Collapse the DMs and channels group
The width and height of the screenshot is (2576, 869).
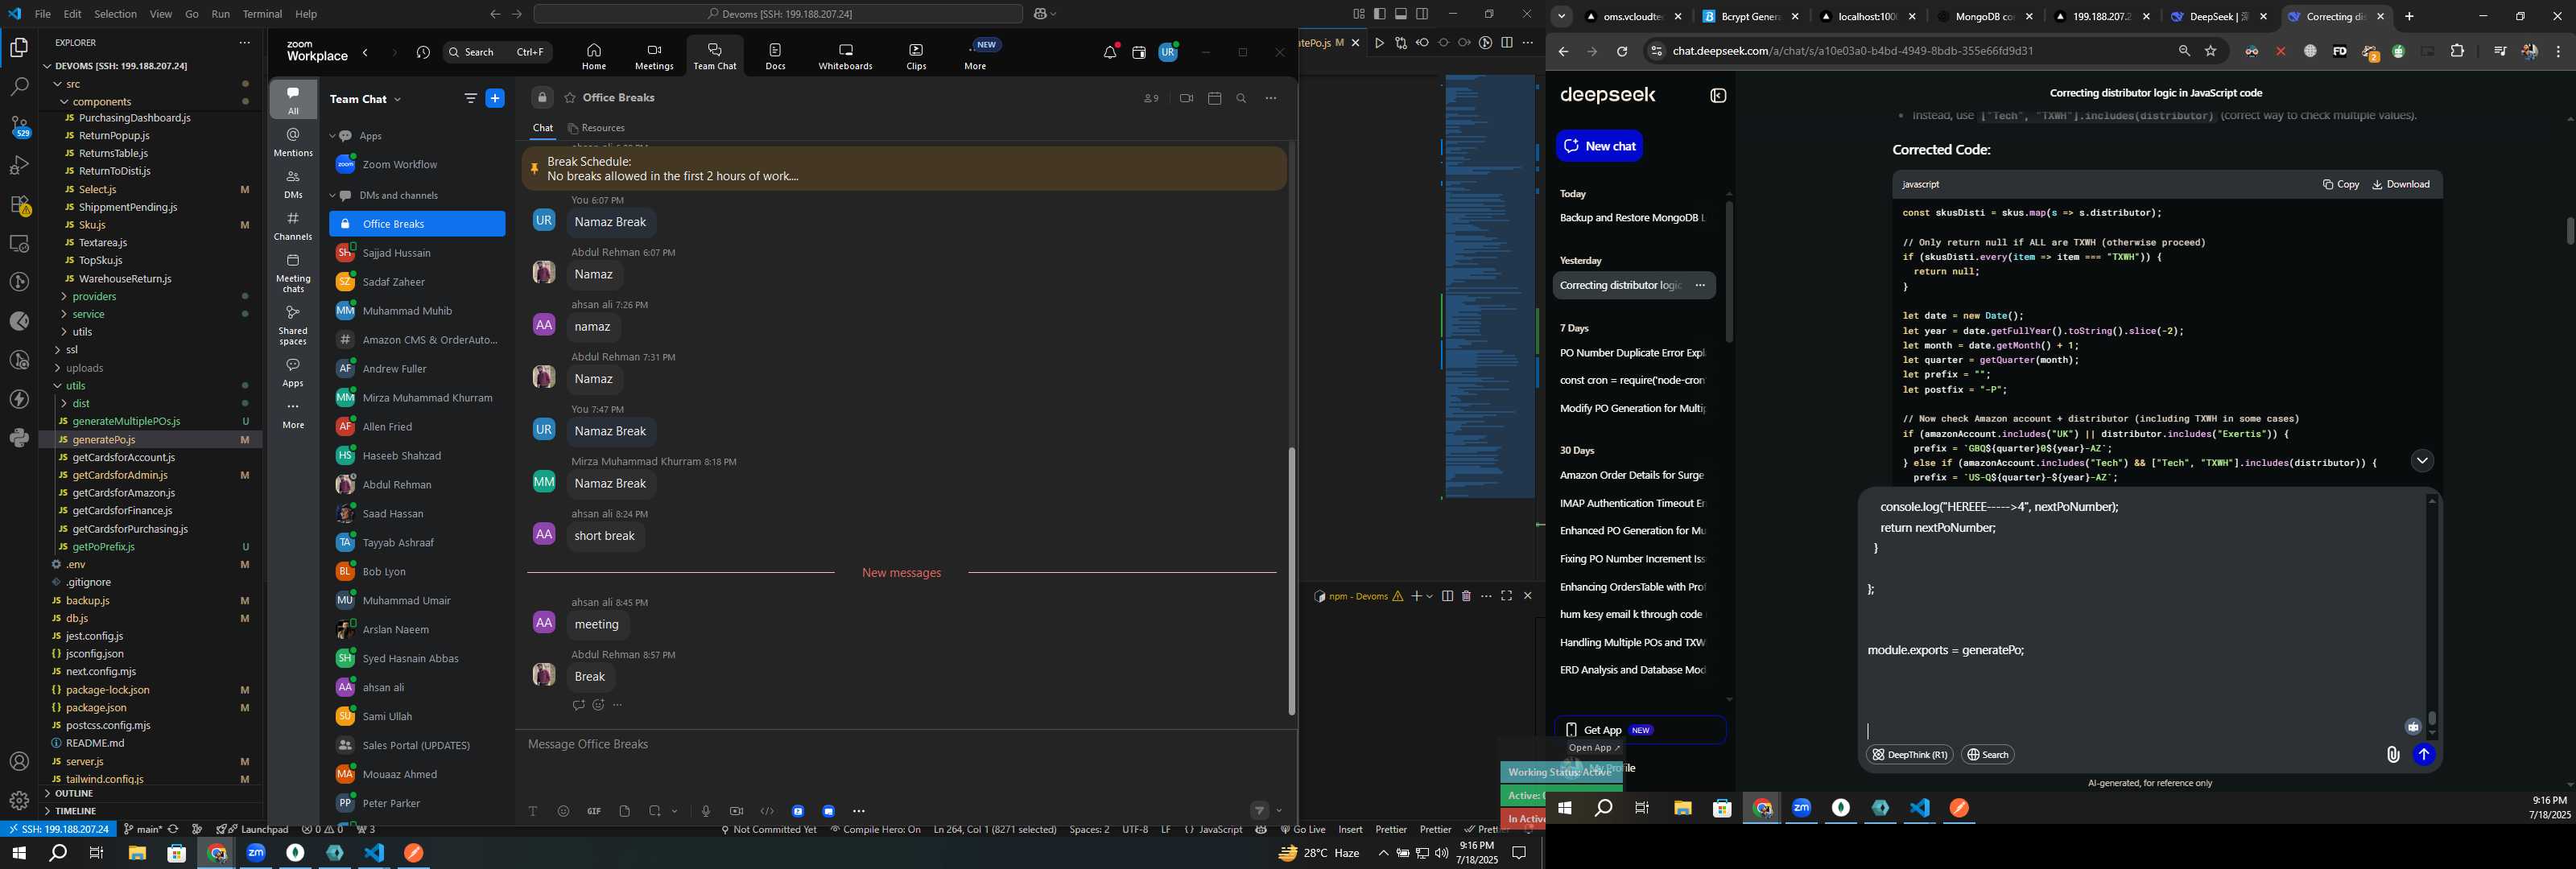(x=333, y=196)
